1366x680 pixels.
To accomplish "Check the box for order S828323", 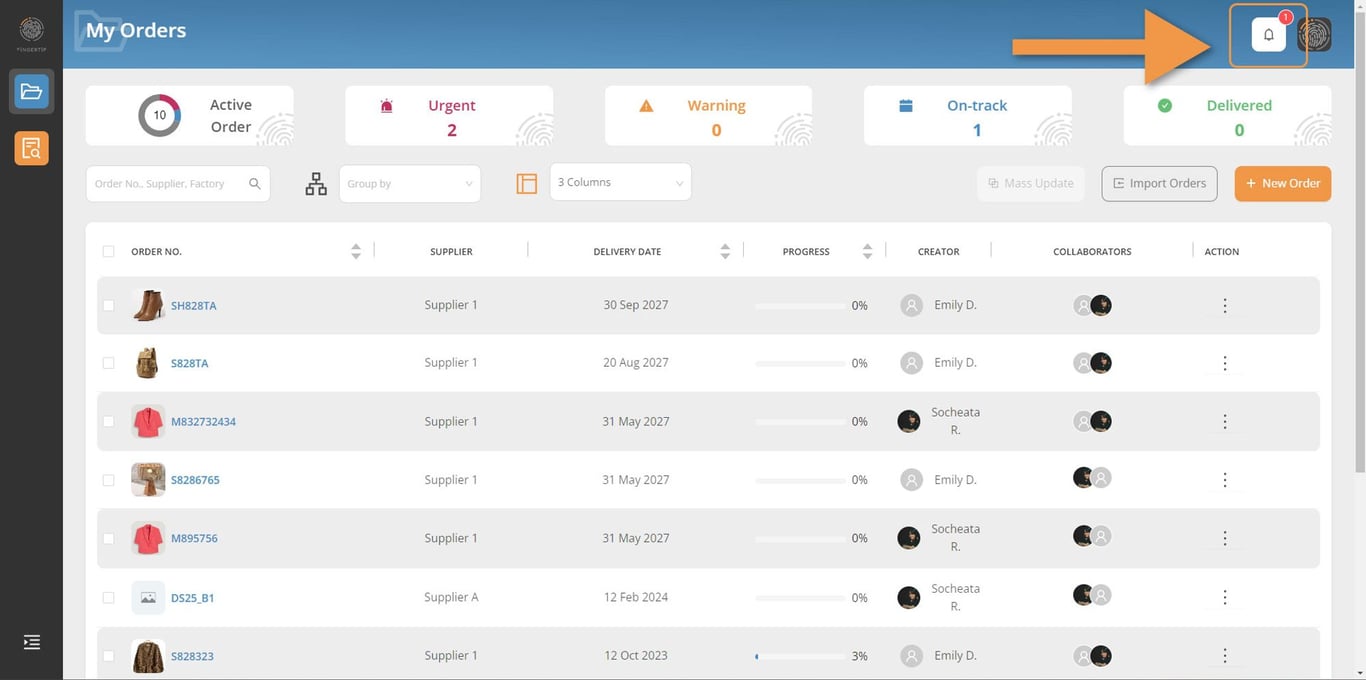I will pyautogui.click(x=108, y=656).
